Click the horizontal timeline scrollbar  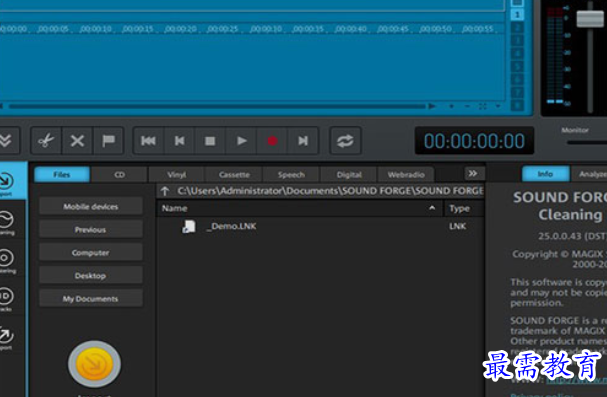217,106
